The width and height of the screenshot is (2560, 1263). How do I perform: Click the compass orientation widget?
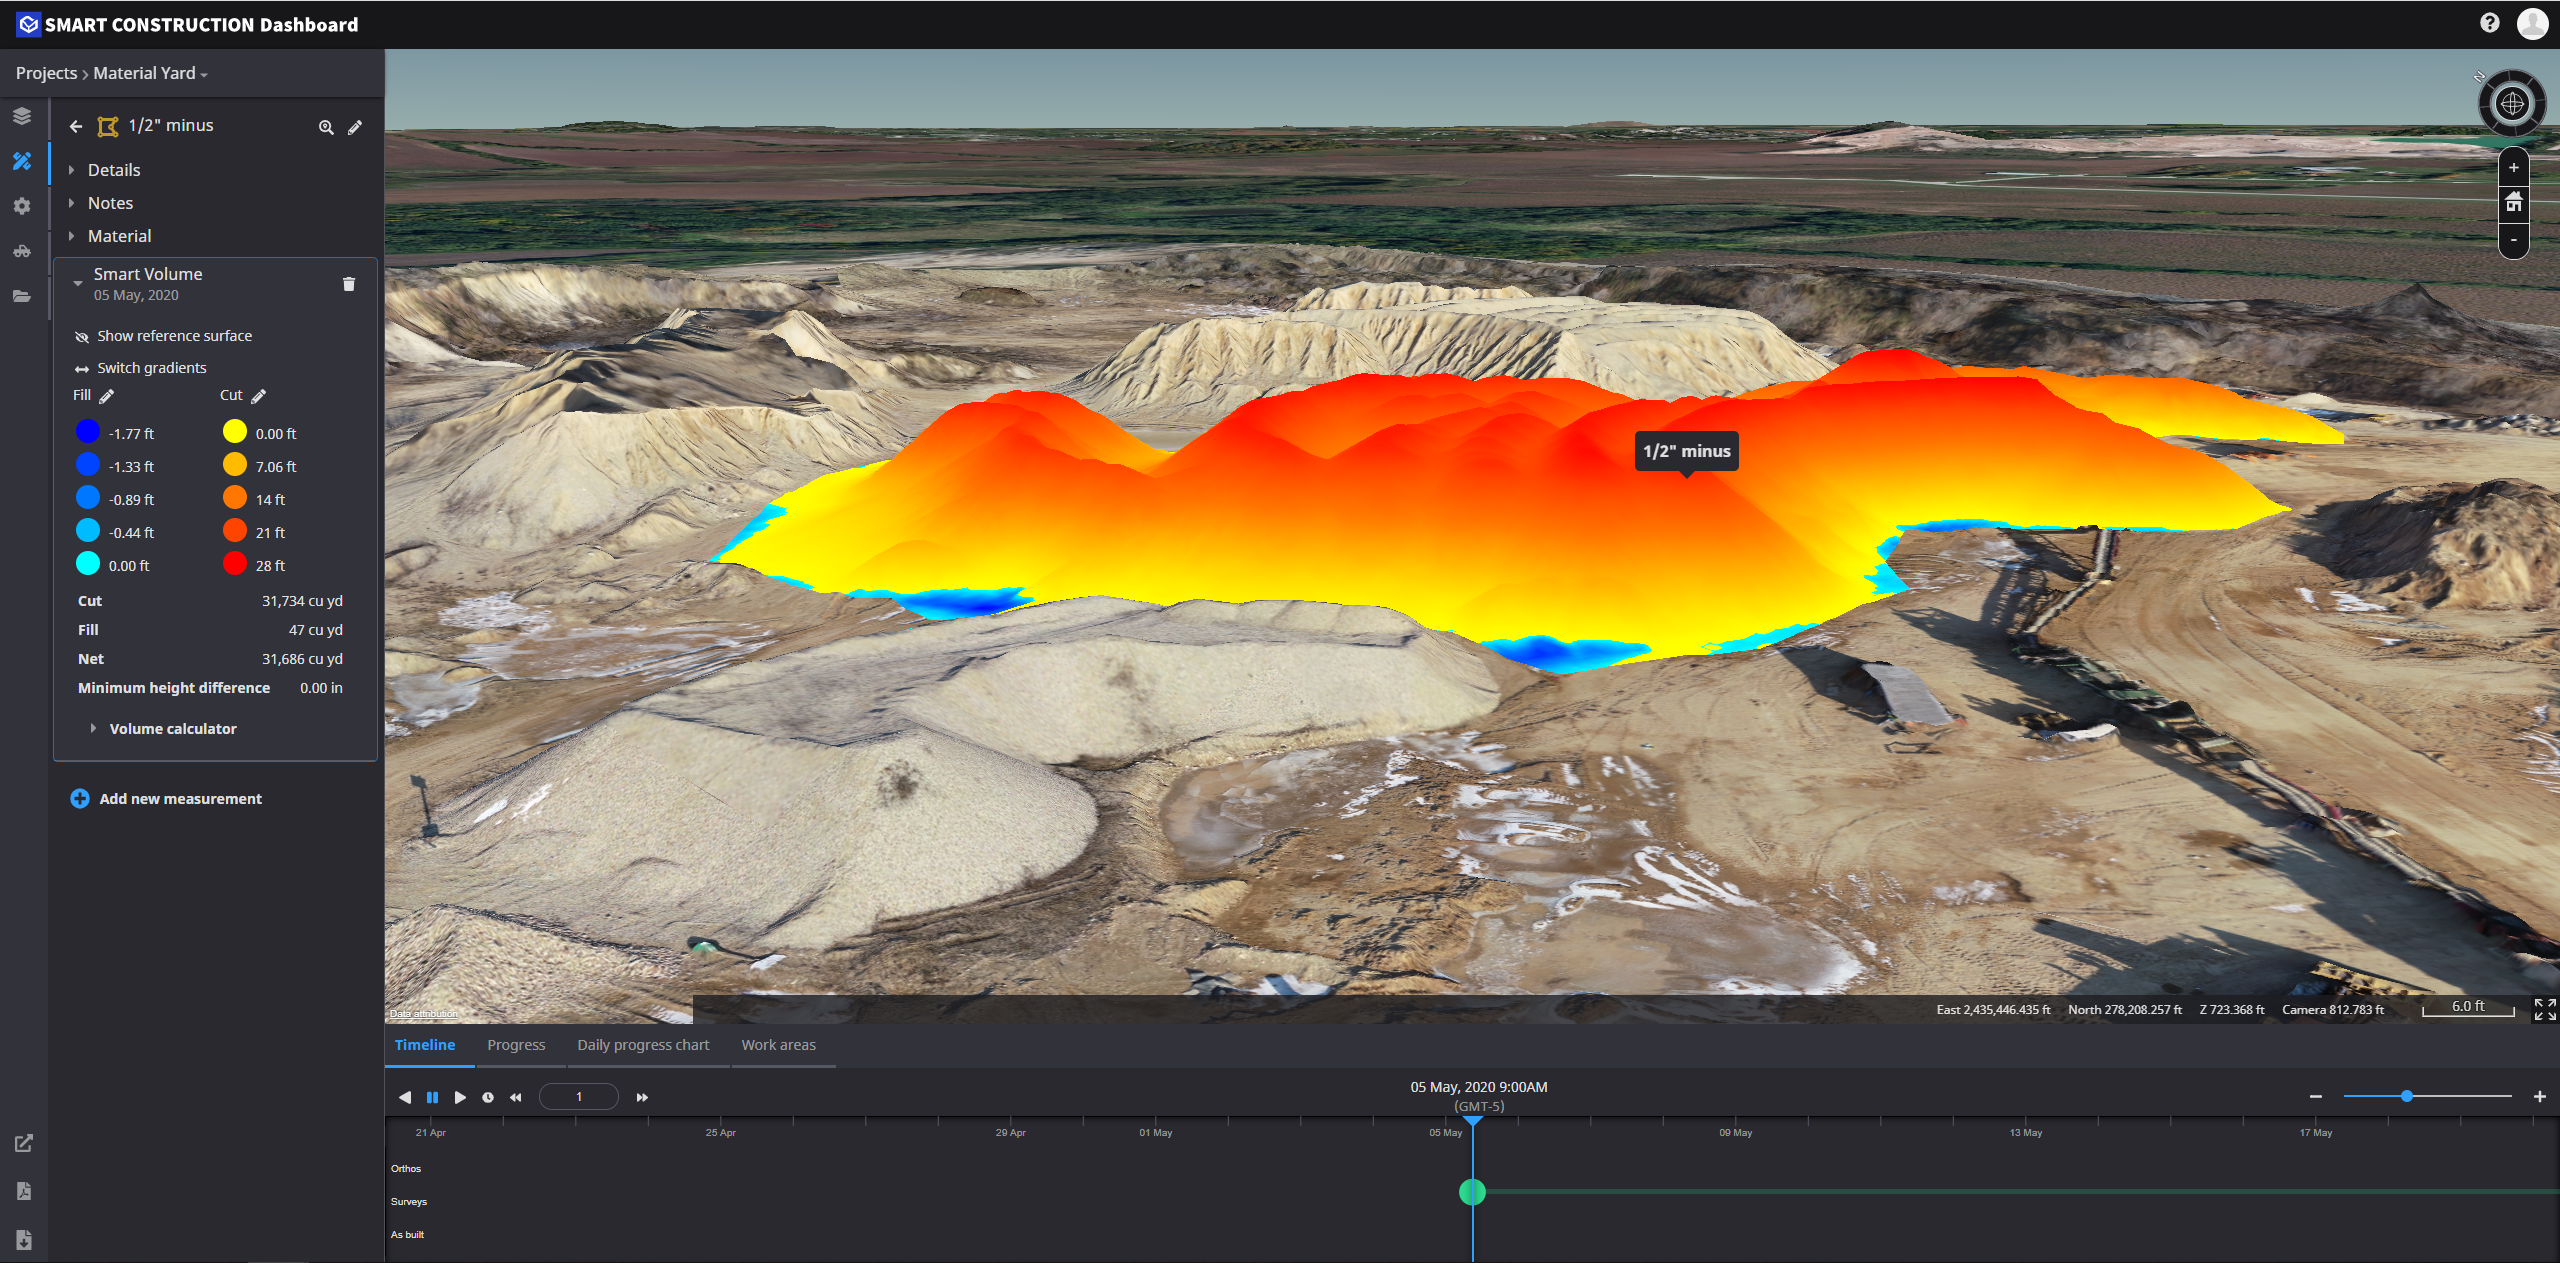pyautogui.click(x=2511, y=103)
